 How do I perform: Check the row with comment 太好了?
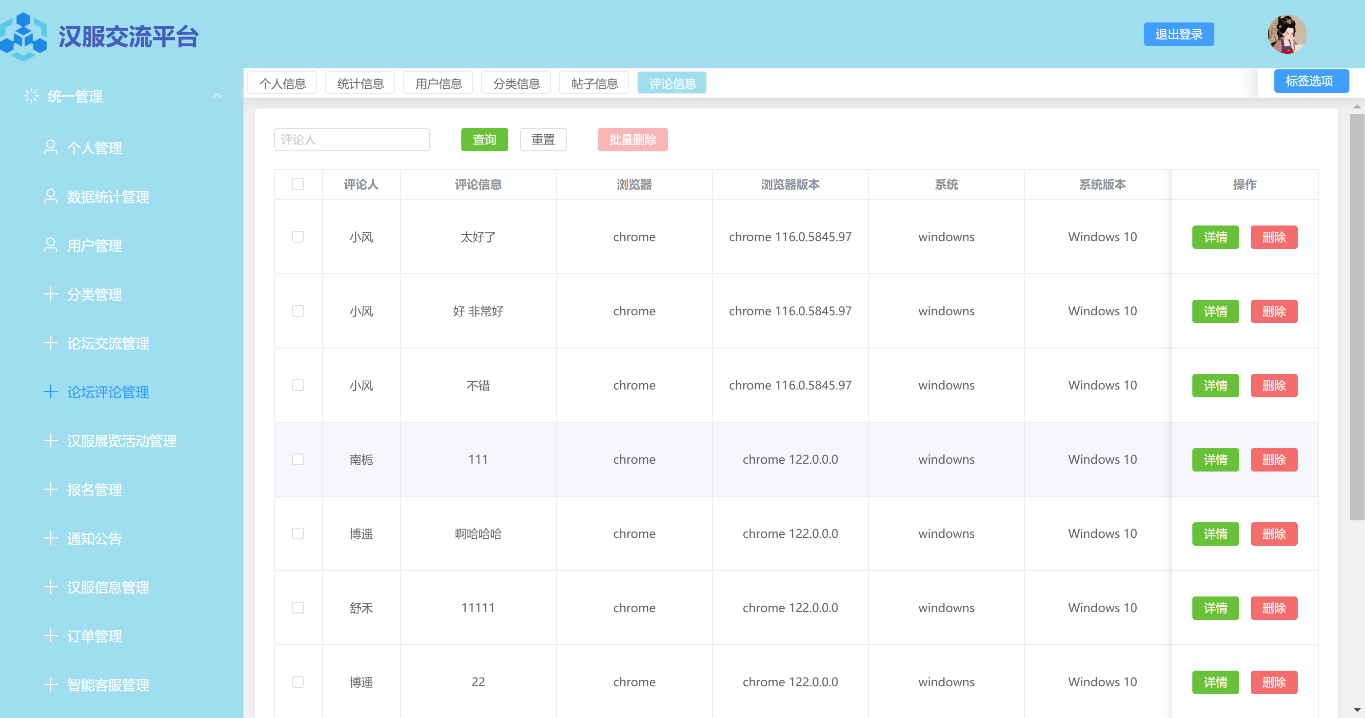(298, 237)
